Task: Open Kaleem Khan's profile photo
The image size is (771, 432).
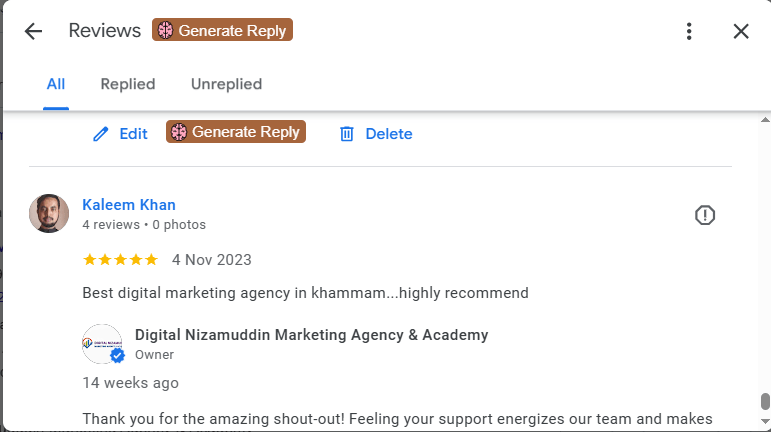Action: coord(49,213)
